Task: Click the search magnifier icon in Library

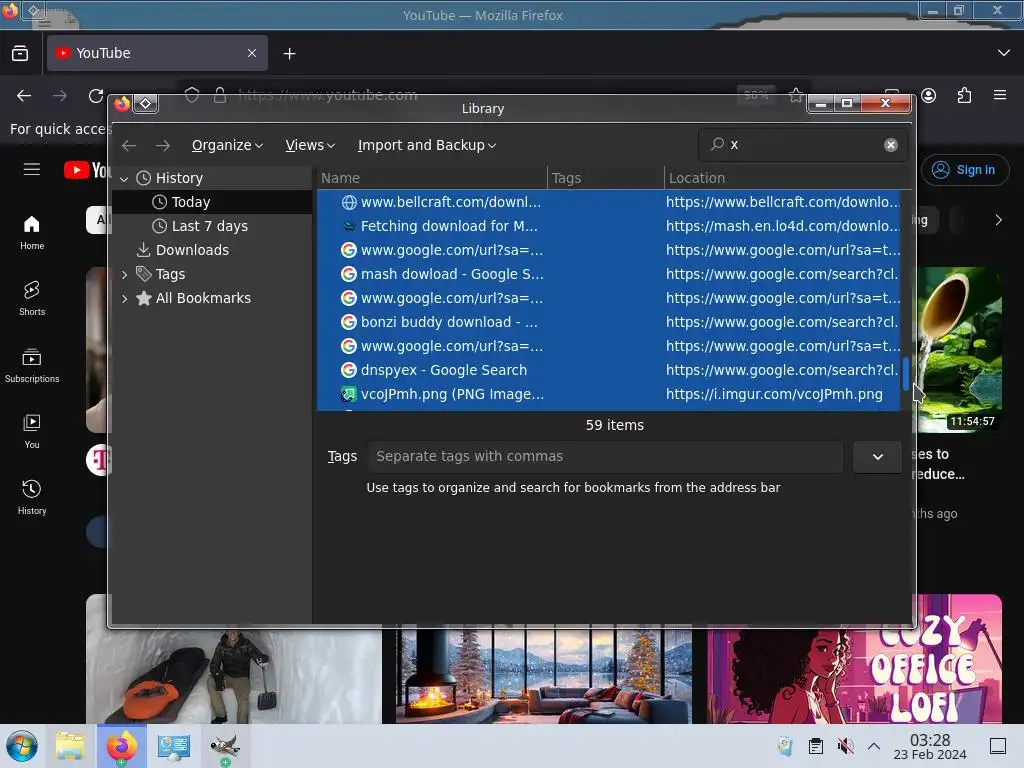Action: [717, 144]
